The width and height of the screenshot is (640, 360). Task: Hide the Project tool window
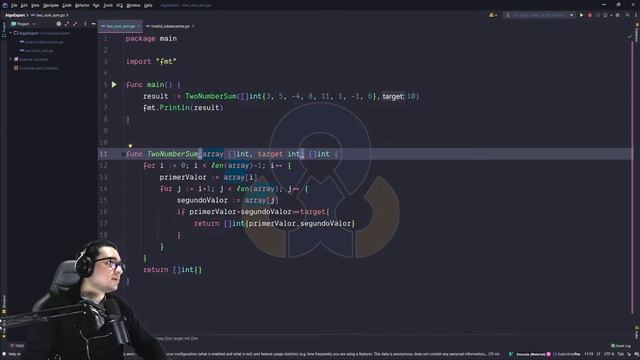point(93,24)
